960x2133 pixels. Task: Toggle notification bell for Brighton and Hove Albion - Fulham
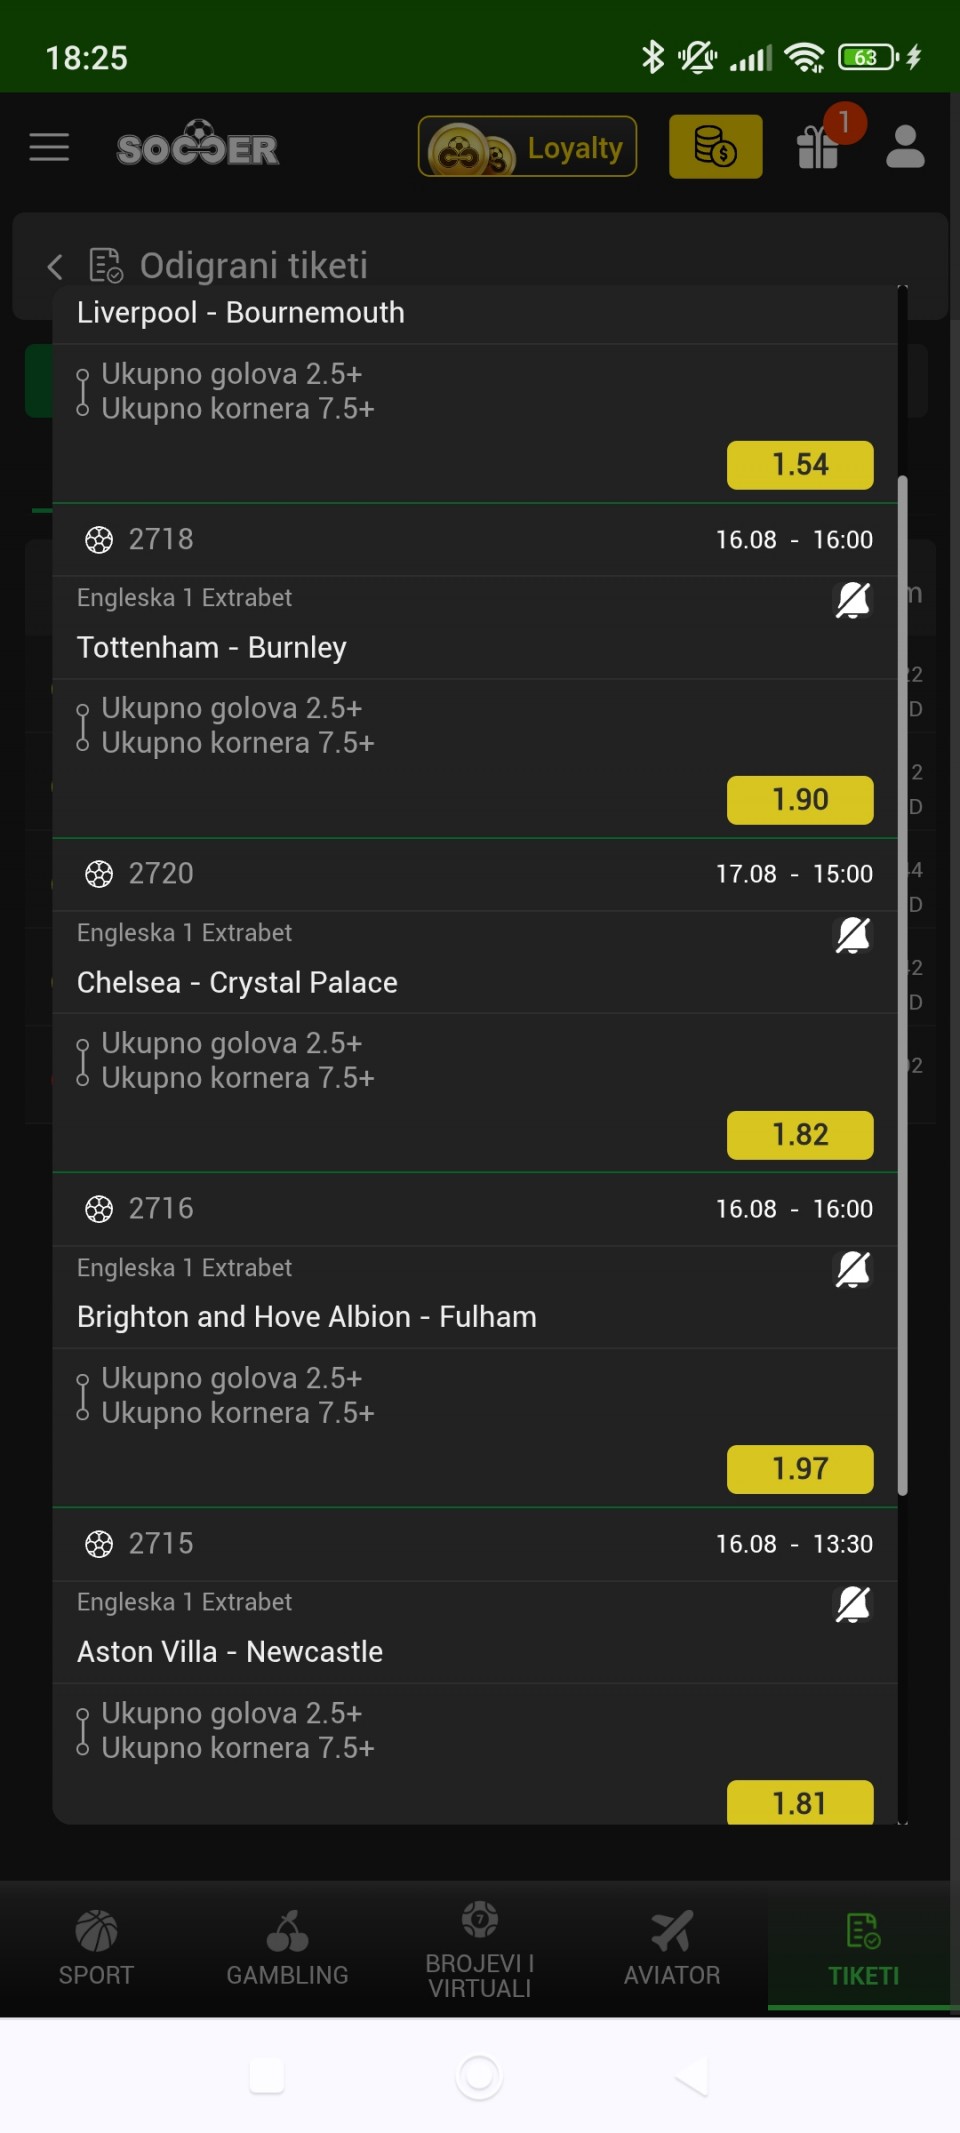tap(853, 1269)
